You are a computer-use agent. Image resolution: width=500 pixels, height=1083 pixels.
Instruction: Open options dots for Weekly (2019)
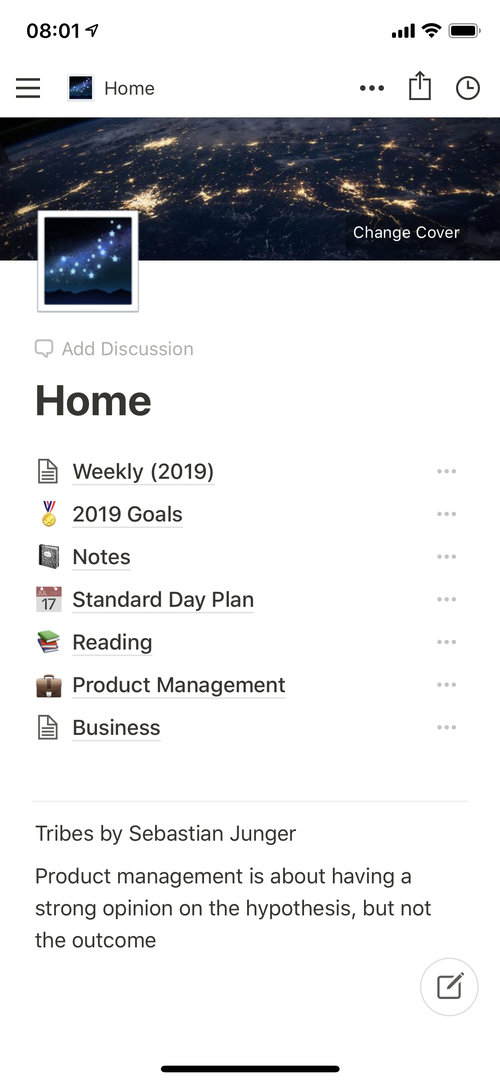coord(446,472)
